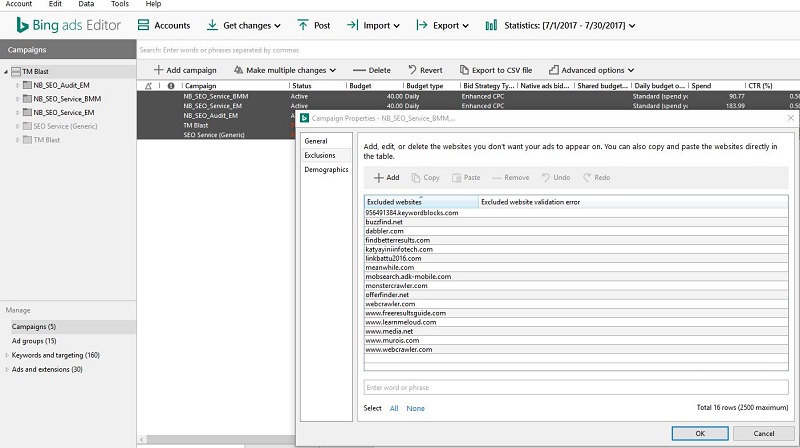Open the Accounts manager
The height and width of the screenshot is (448, 800).
point(164,26)
